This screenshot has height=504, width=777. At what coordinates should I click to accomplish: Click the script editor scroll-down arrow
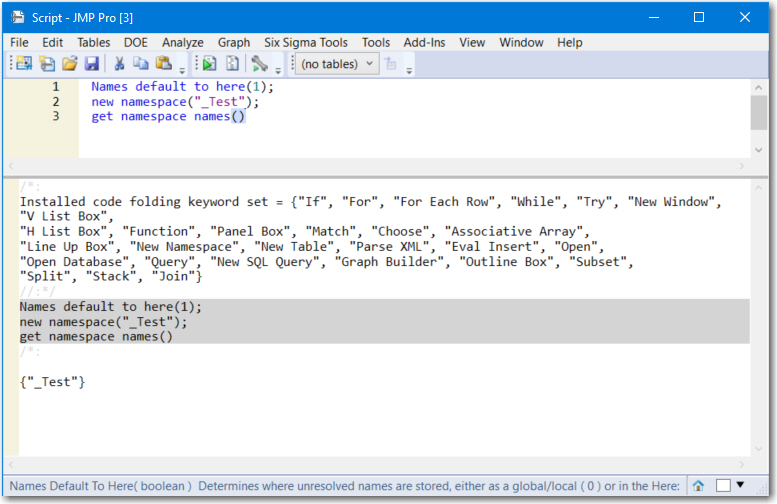point(758,150)
